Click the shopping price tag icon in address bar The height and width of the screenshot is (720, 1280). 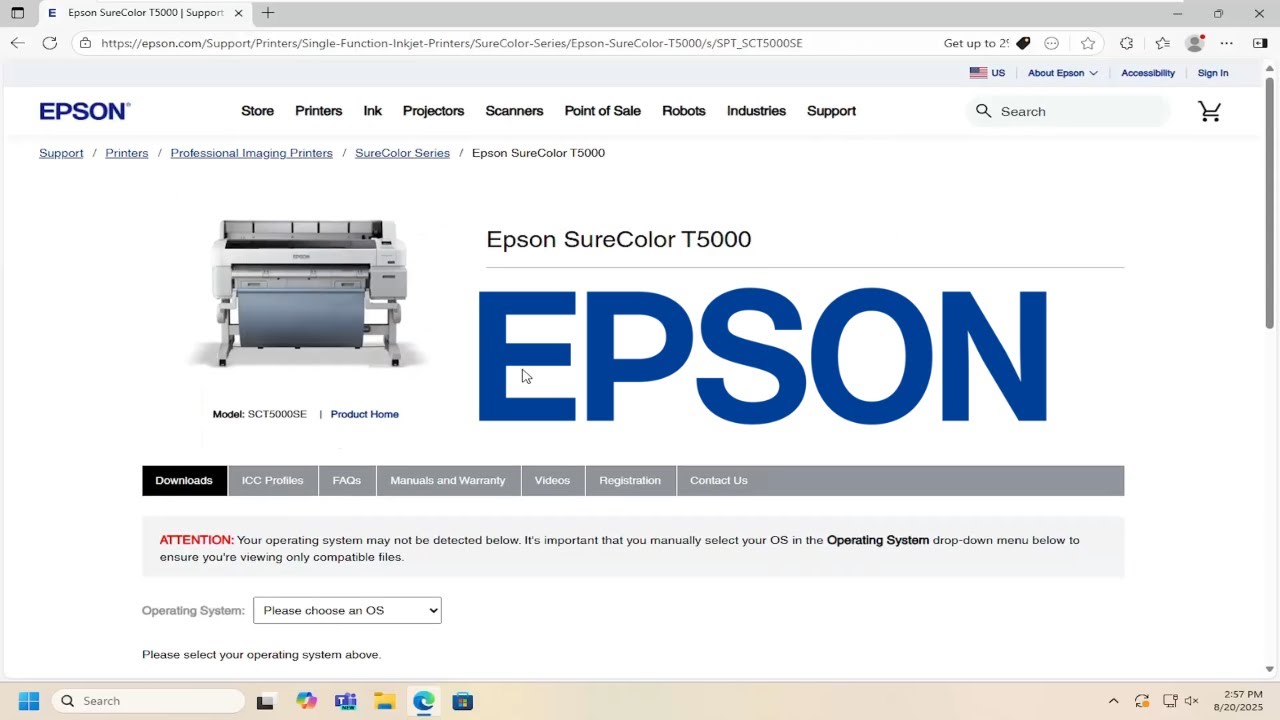1023,43
